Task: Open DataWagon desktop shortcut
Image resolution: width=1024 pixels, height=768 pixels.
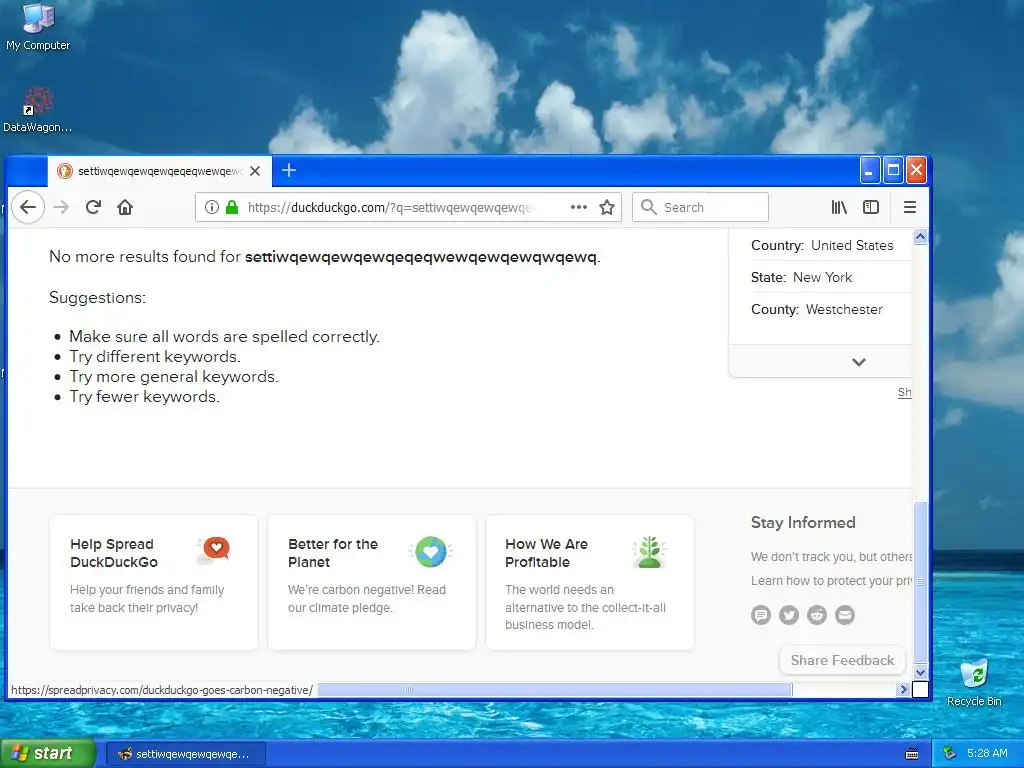Action: [37, 110]
